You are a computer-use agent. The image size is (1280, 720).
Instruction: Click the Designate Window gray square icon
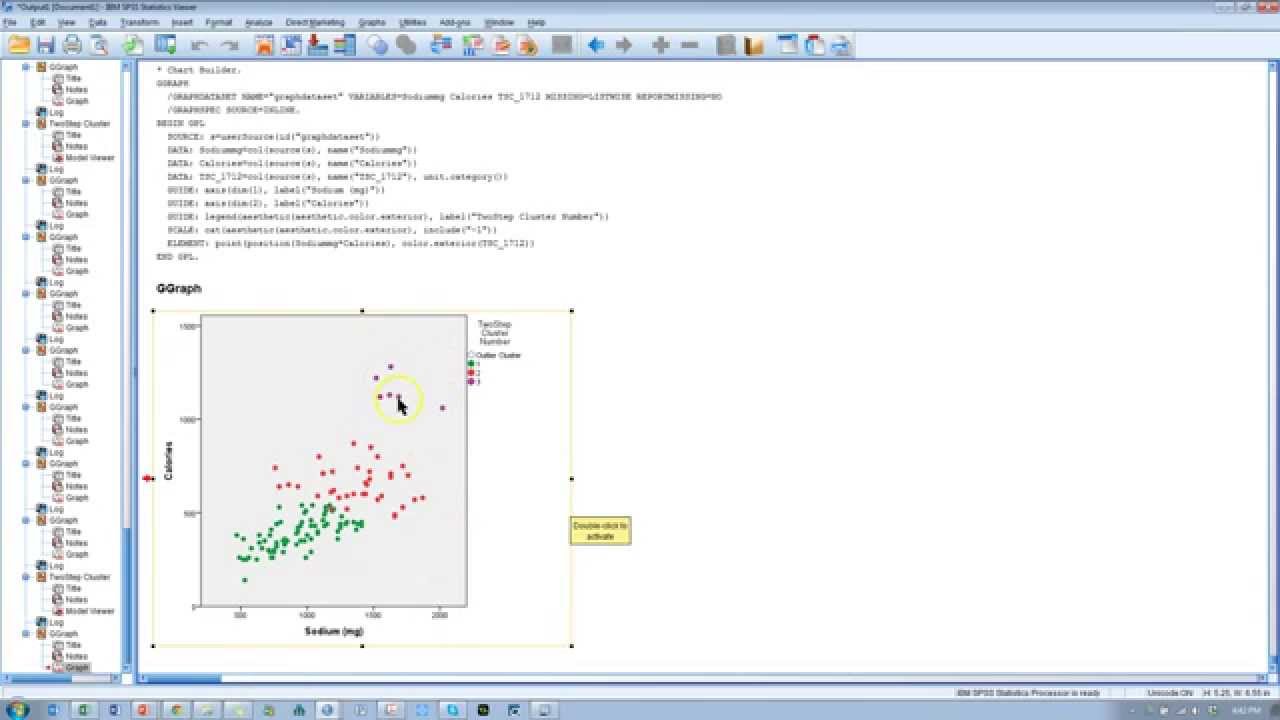pos(562,45)
